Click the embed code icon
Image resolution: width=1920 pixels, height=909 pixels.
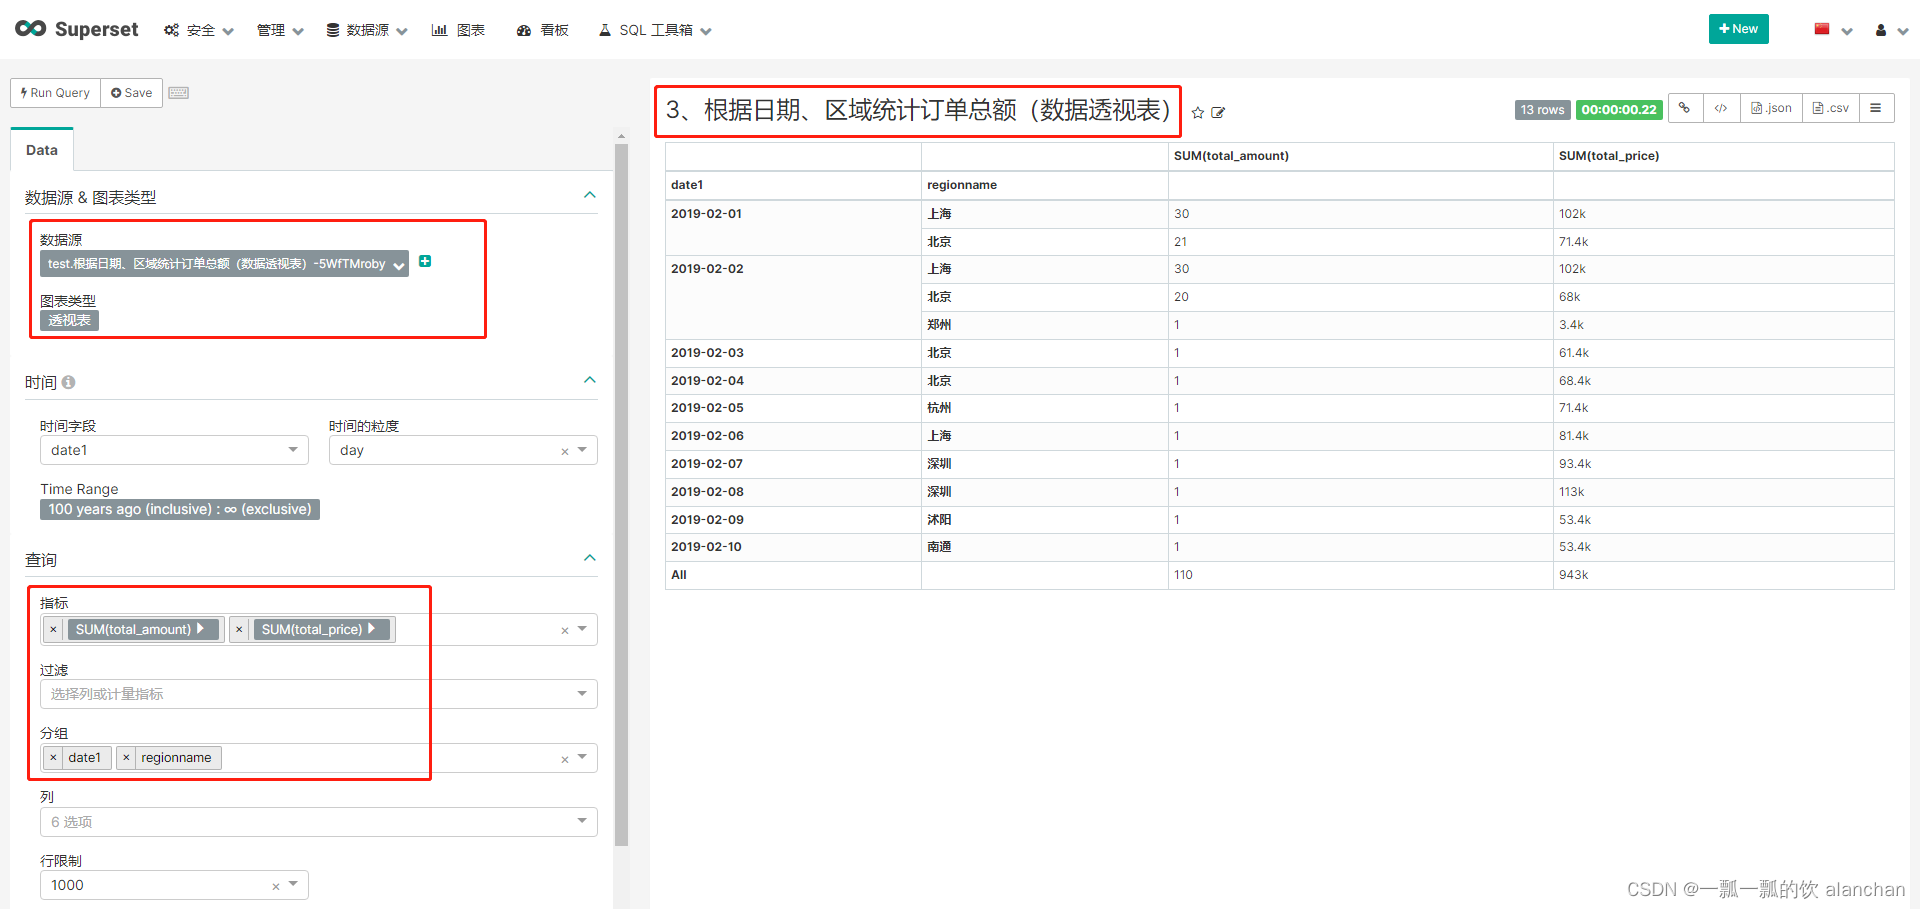click(x=1721, y=108)
